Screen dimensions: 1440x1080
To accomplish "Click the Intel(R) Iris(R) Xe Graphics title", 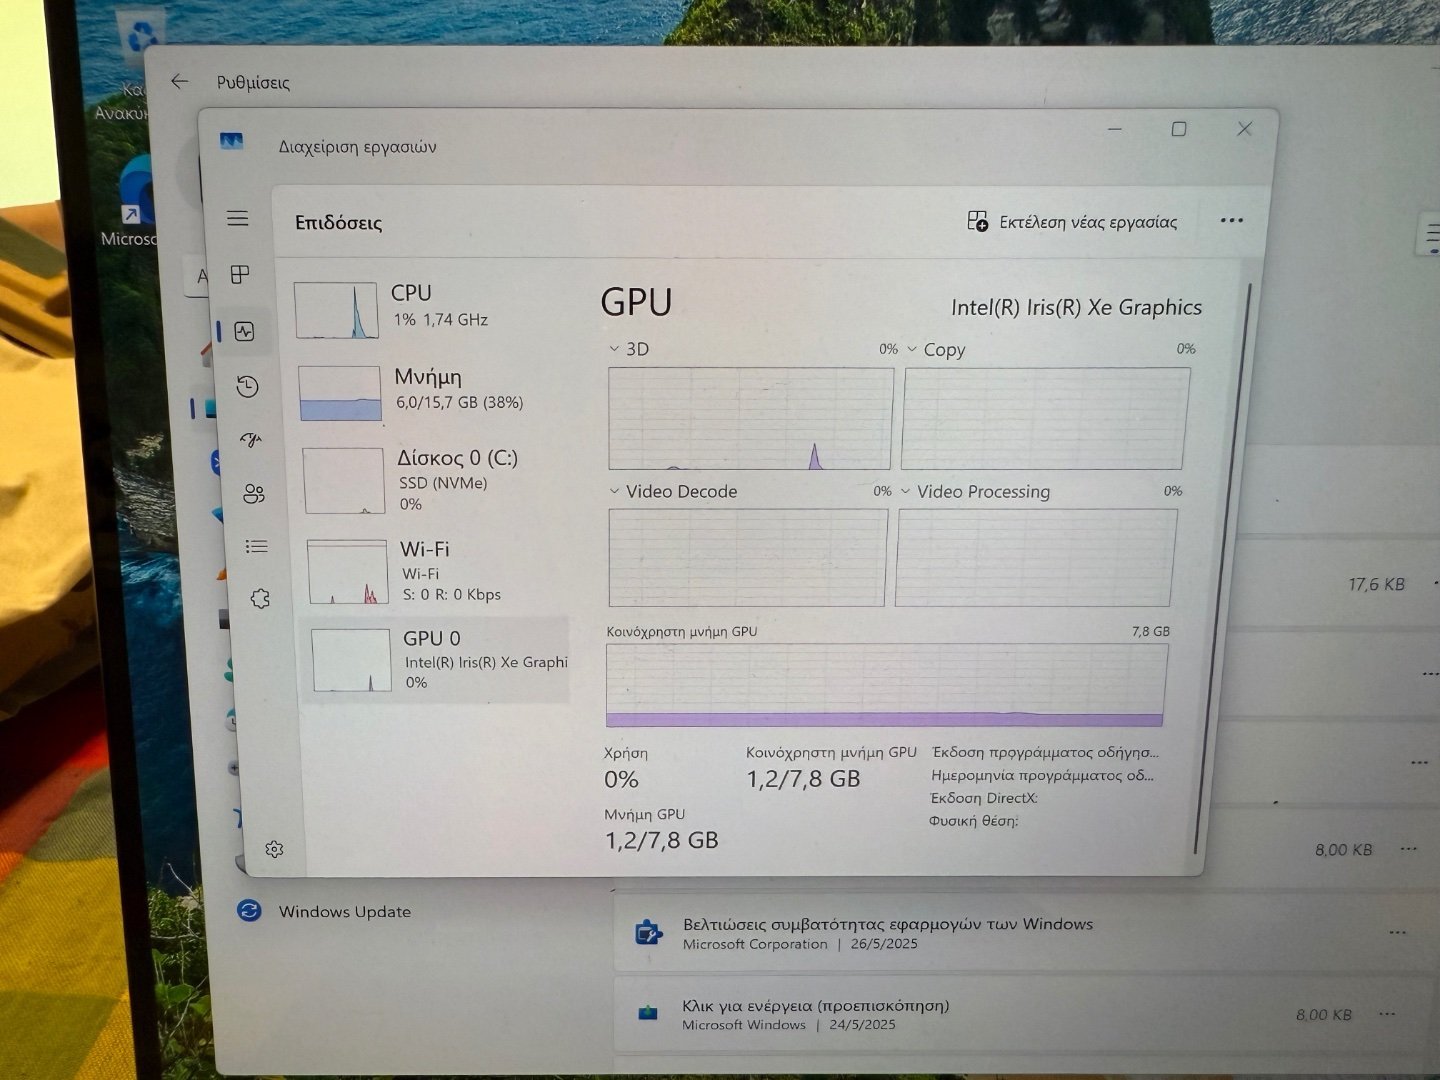I will 1076,307.
